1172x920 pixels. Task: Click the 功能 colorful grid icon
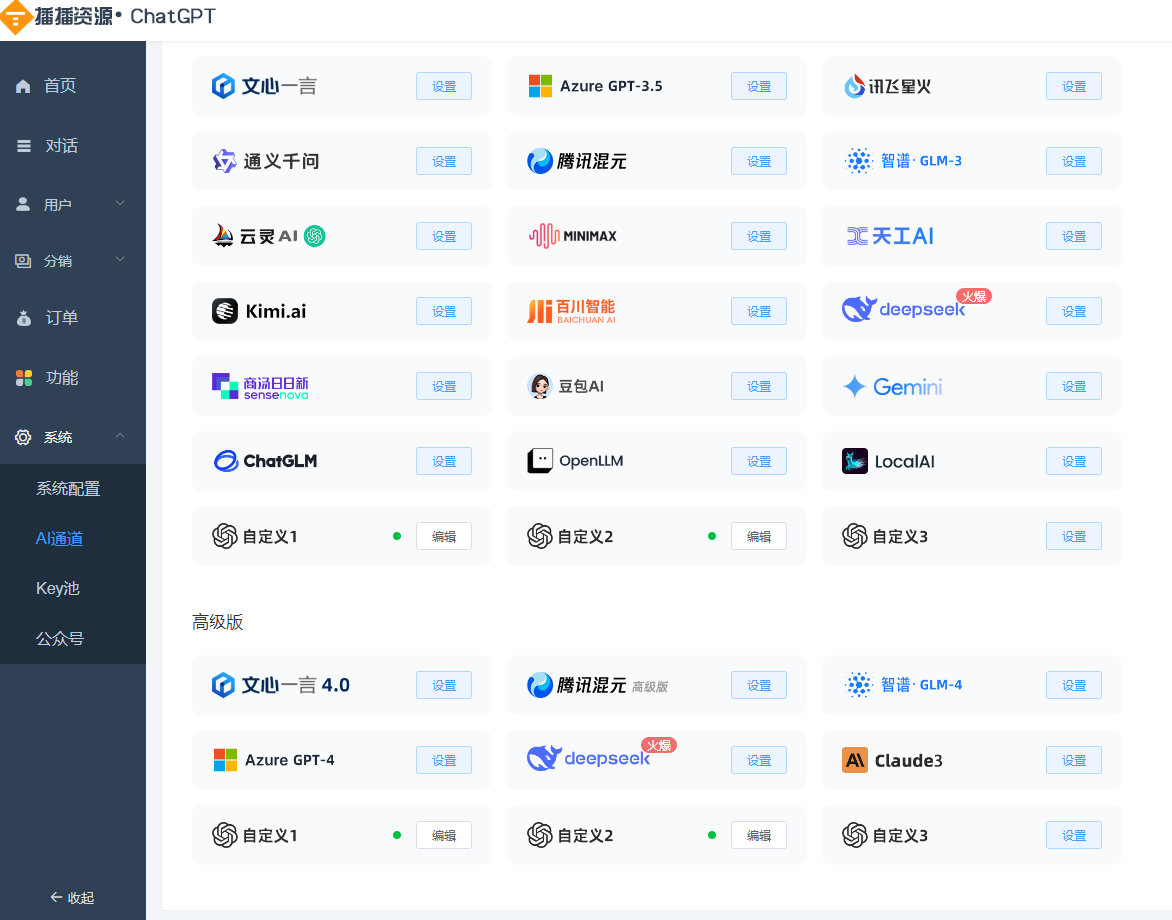(x=24, y=378)
